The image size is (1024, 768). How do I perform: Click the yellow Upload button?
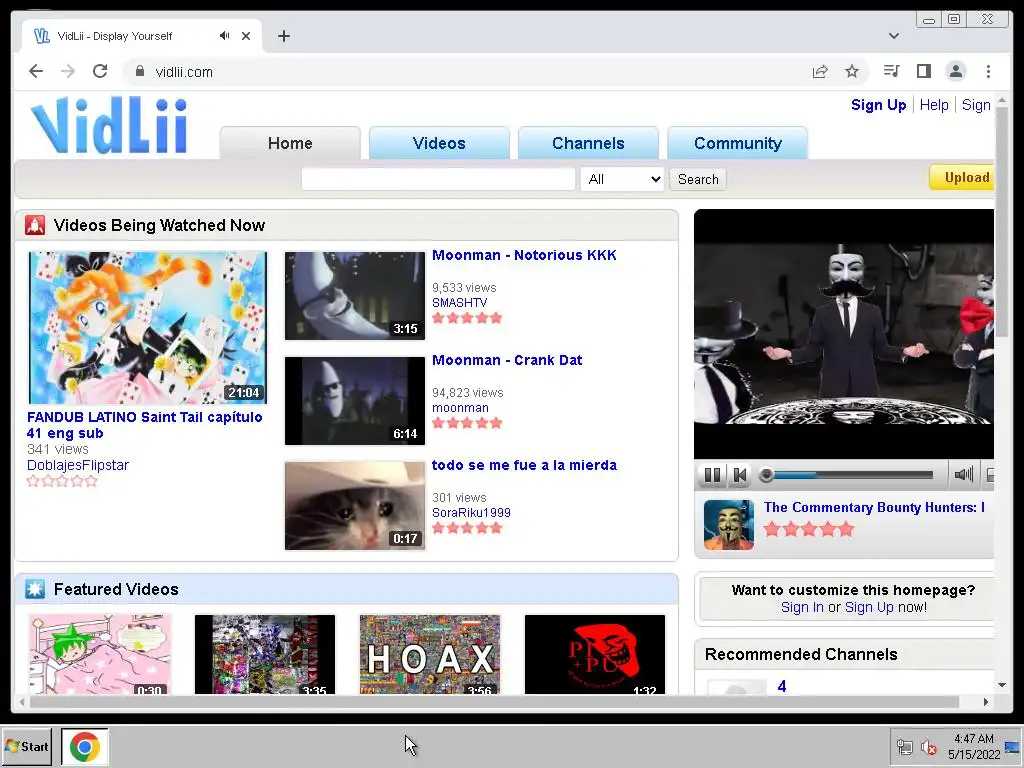(x=962, y=178)
